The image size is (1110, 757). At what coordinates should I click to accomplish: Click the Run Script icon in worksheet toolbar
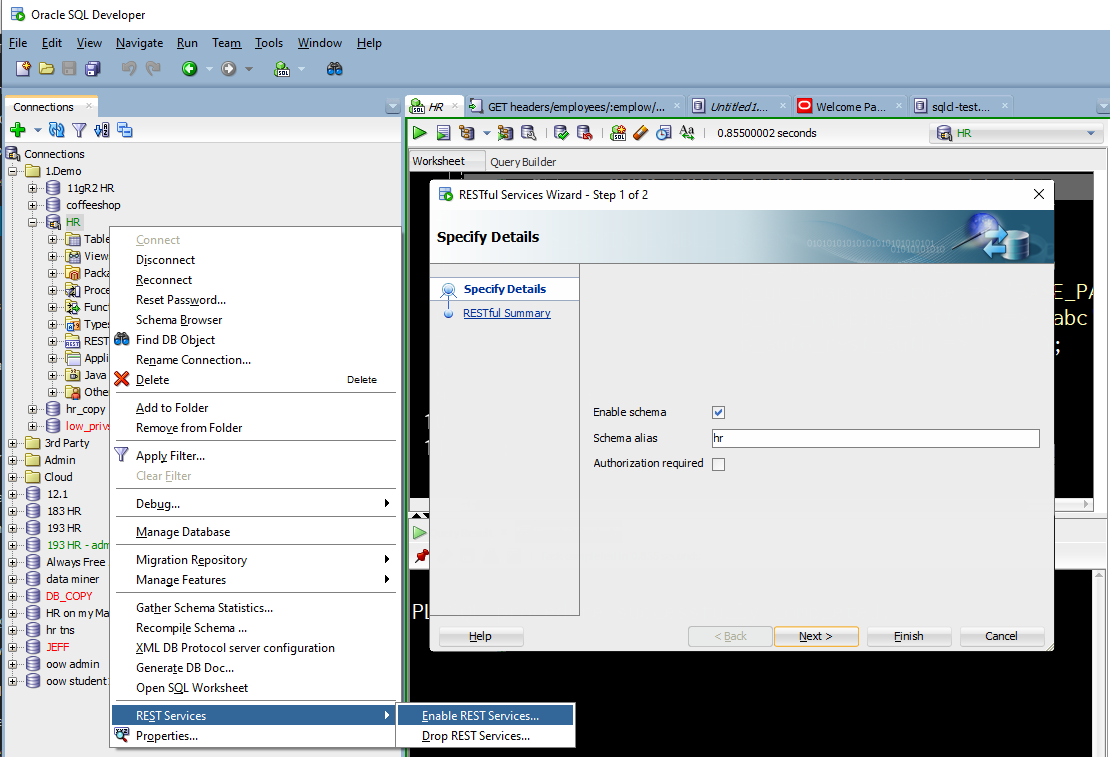pyautogui.click(x=443, y=132)
